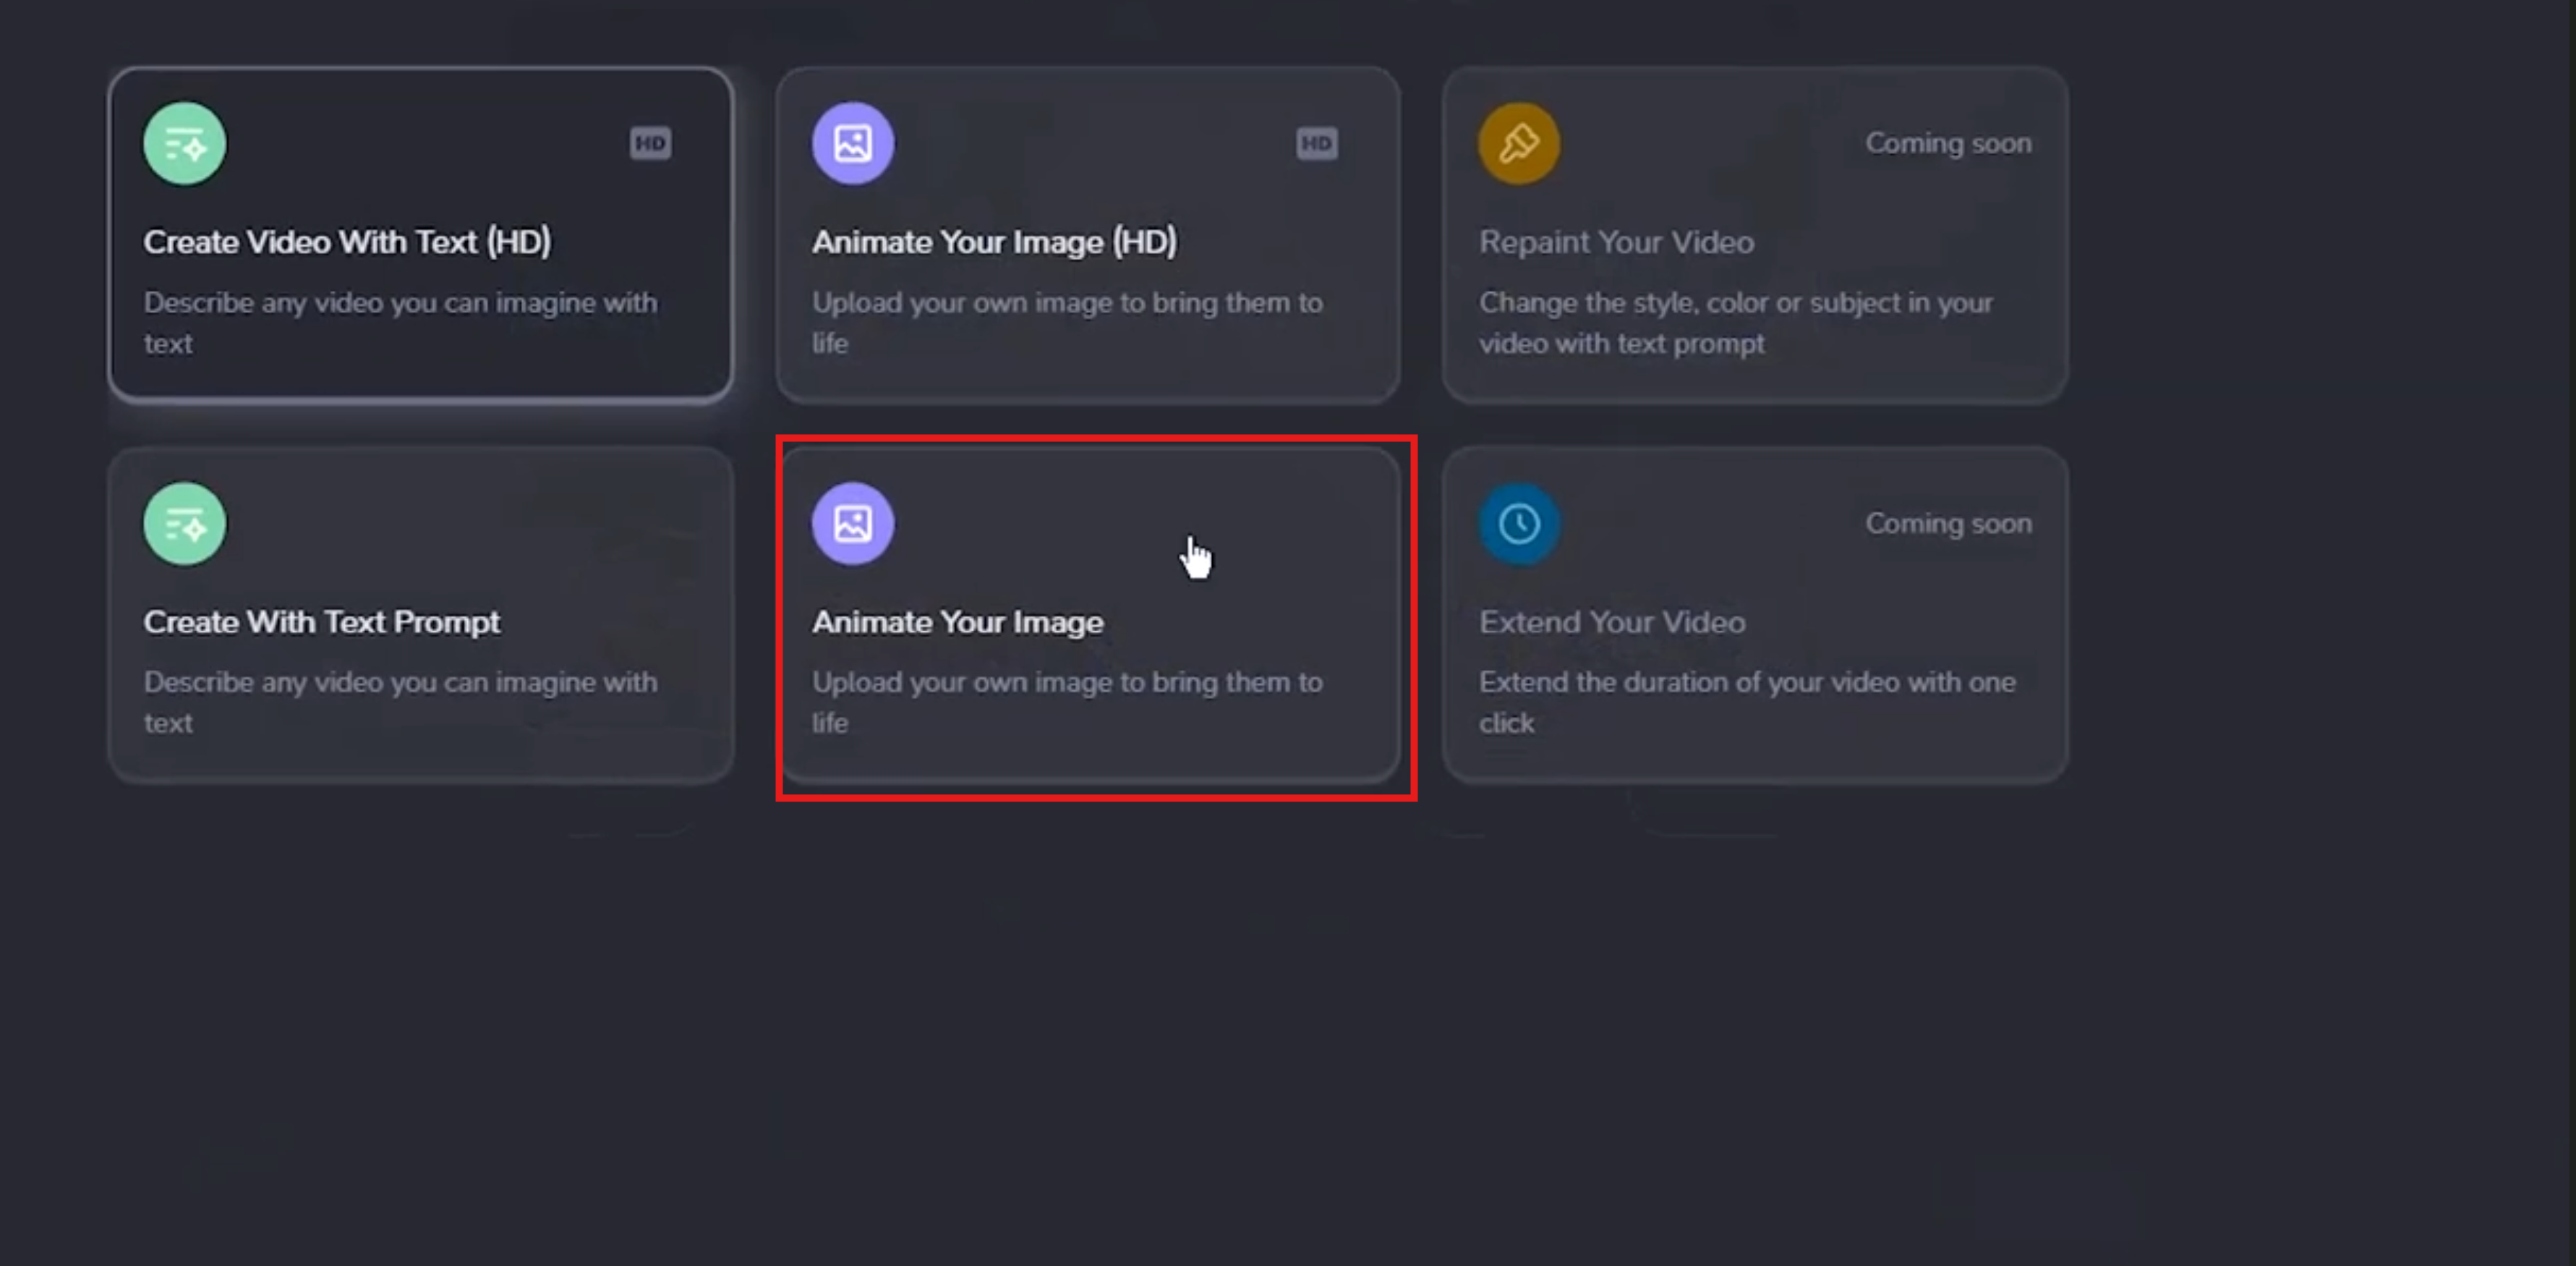Click description 'Change the style, color or subject'
The image size is (2576, 1266).
pos(1735,322)
